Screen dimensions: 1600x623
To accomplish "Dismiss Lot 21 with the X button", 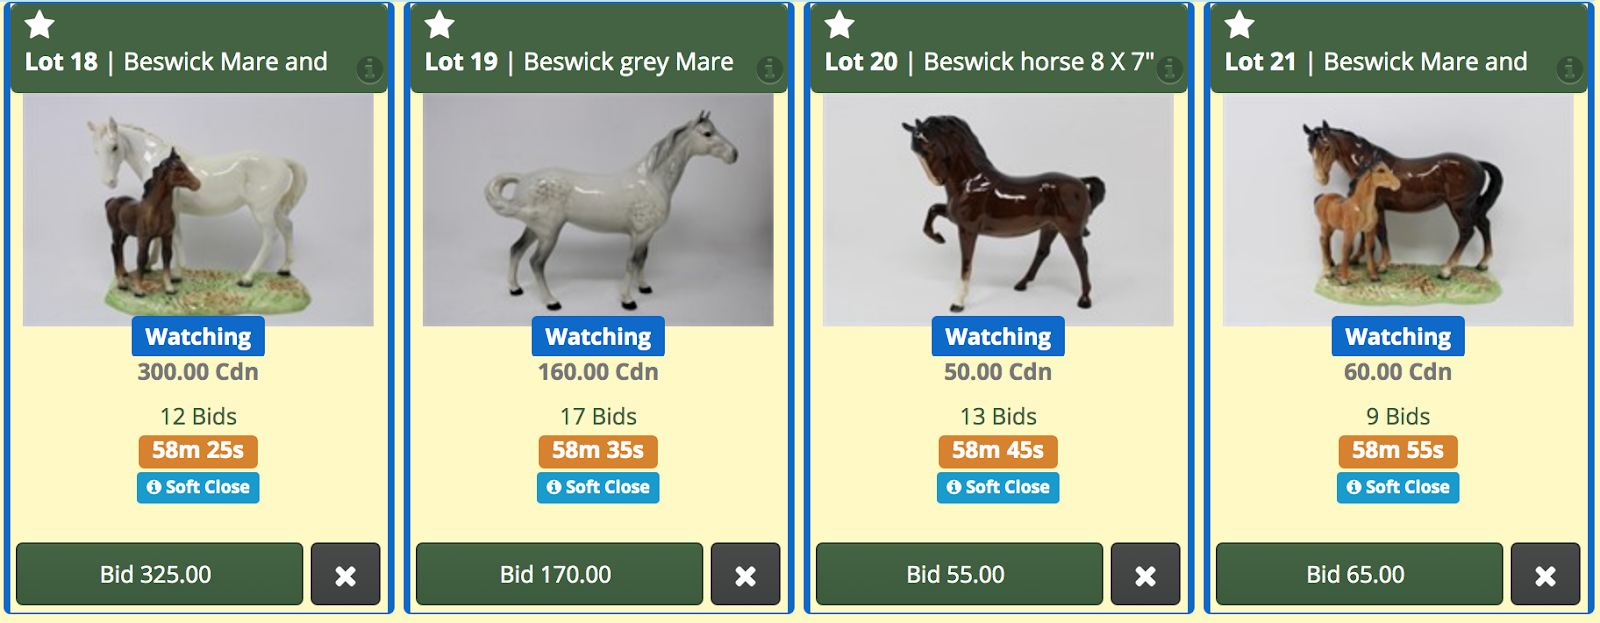I will click(x=1545, y=574).
